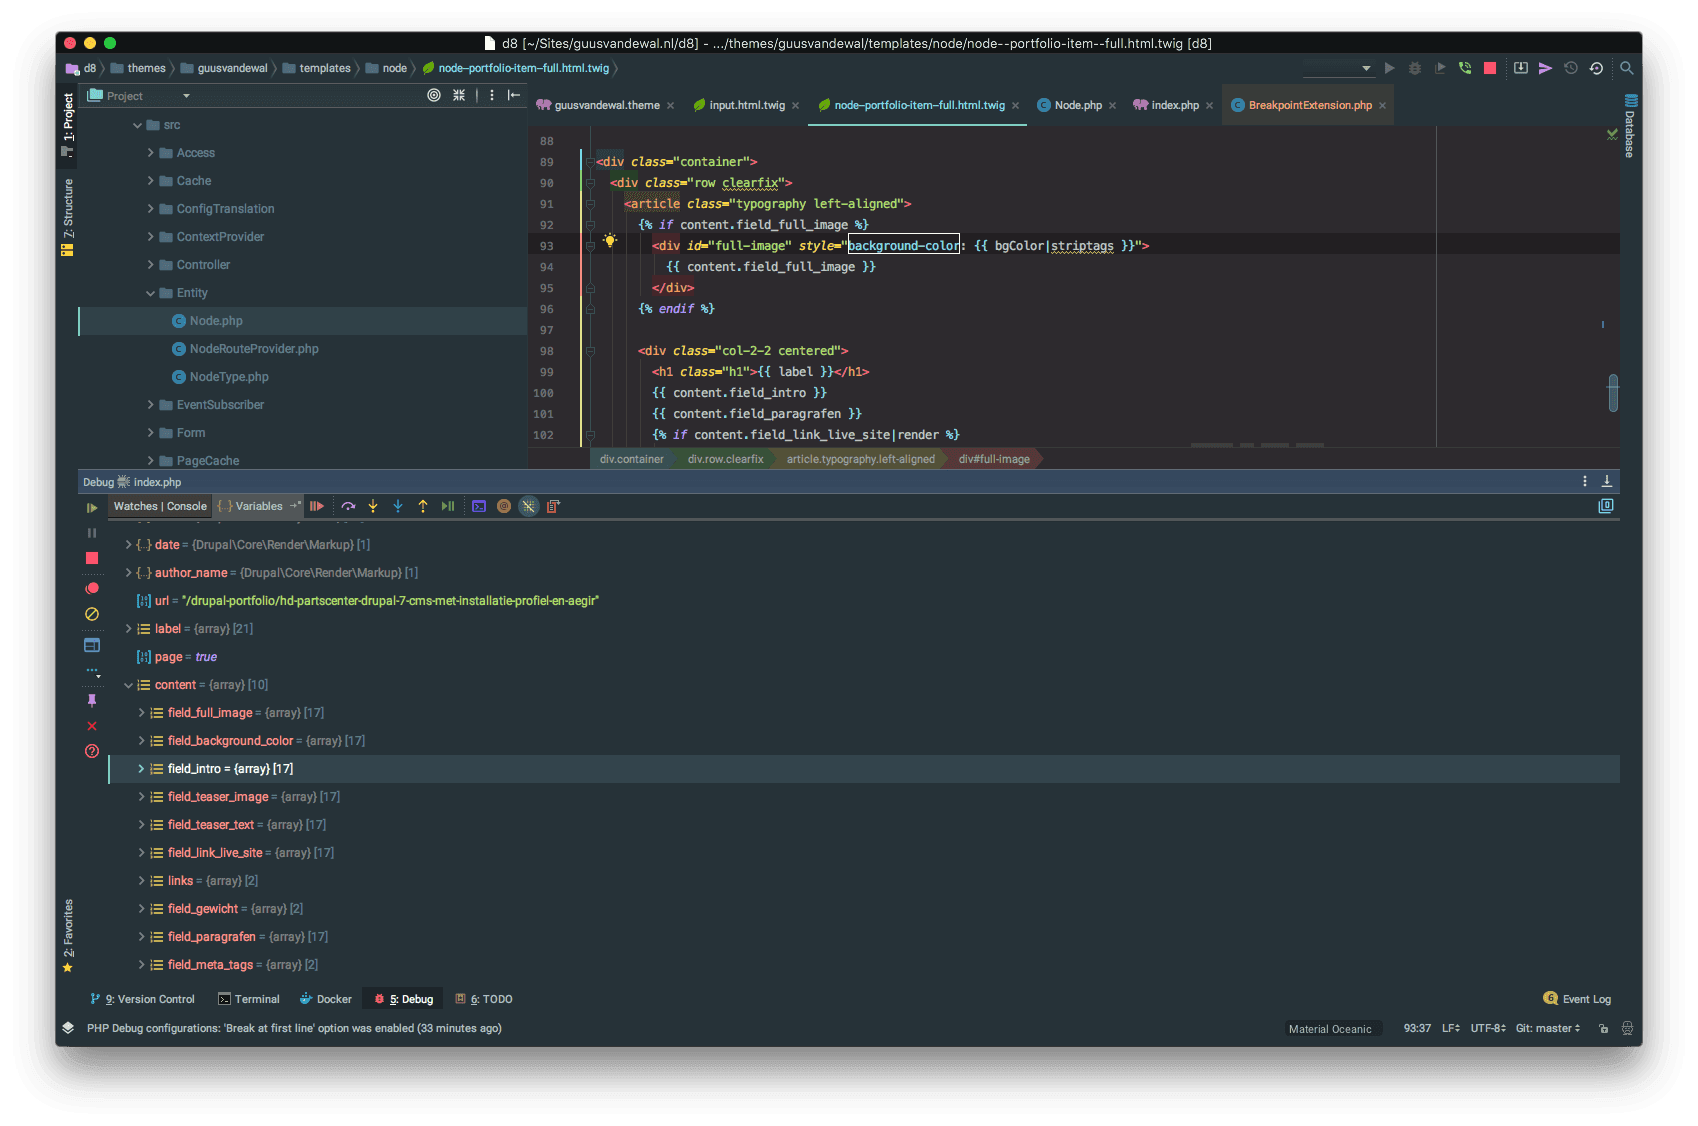Click the Step Into debug icon
The height and width of the screenshot is (1126, 1698).
click(x=372, y=506)
